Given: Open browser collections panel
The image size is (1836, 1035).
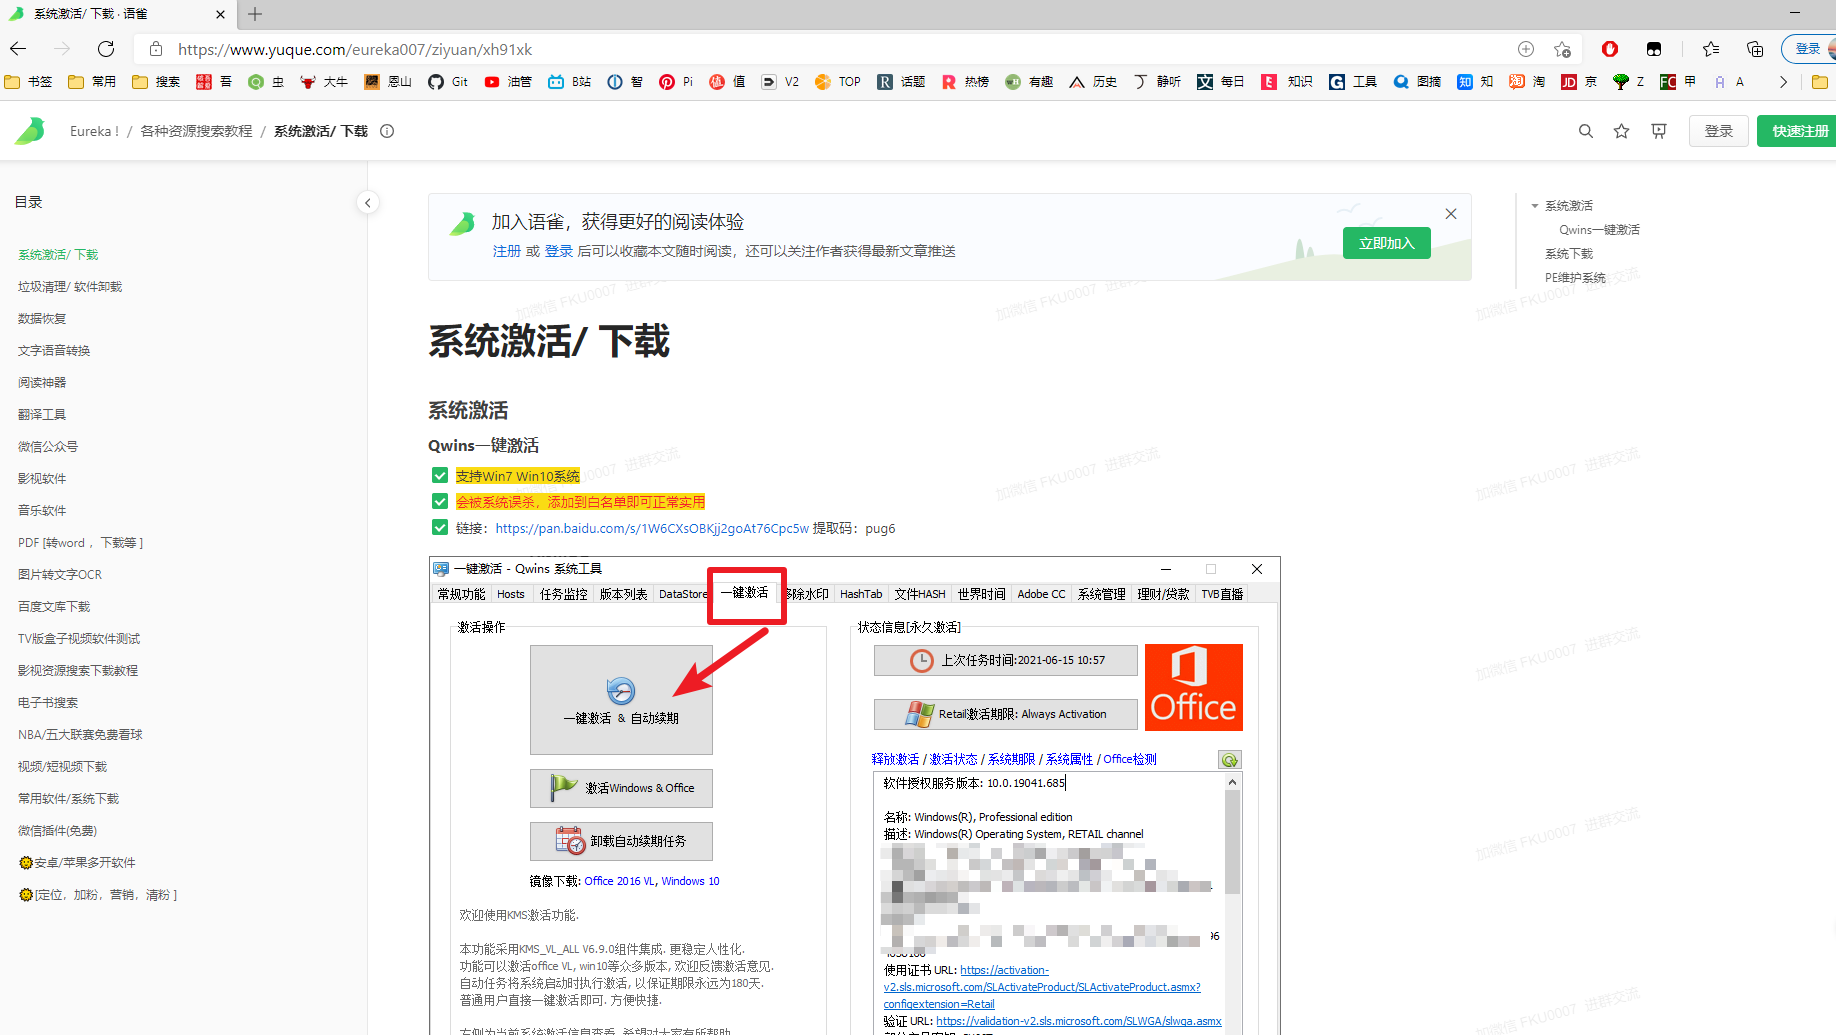Looking at the screenshot, I should coord(1755,49).
